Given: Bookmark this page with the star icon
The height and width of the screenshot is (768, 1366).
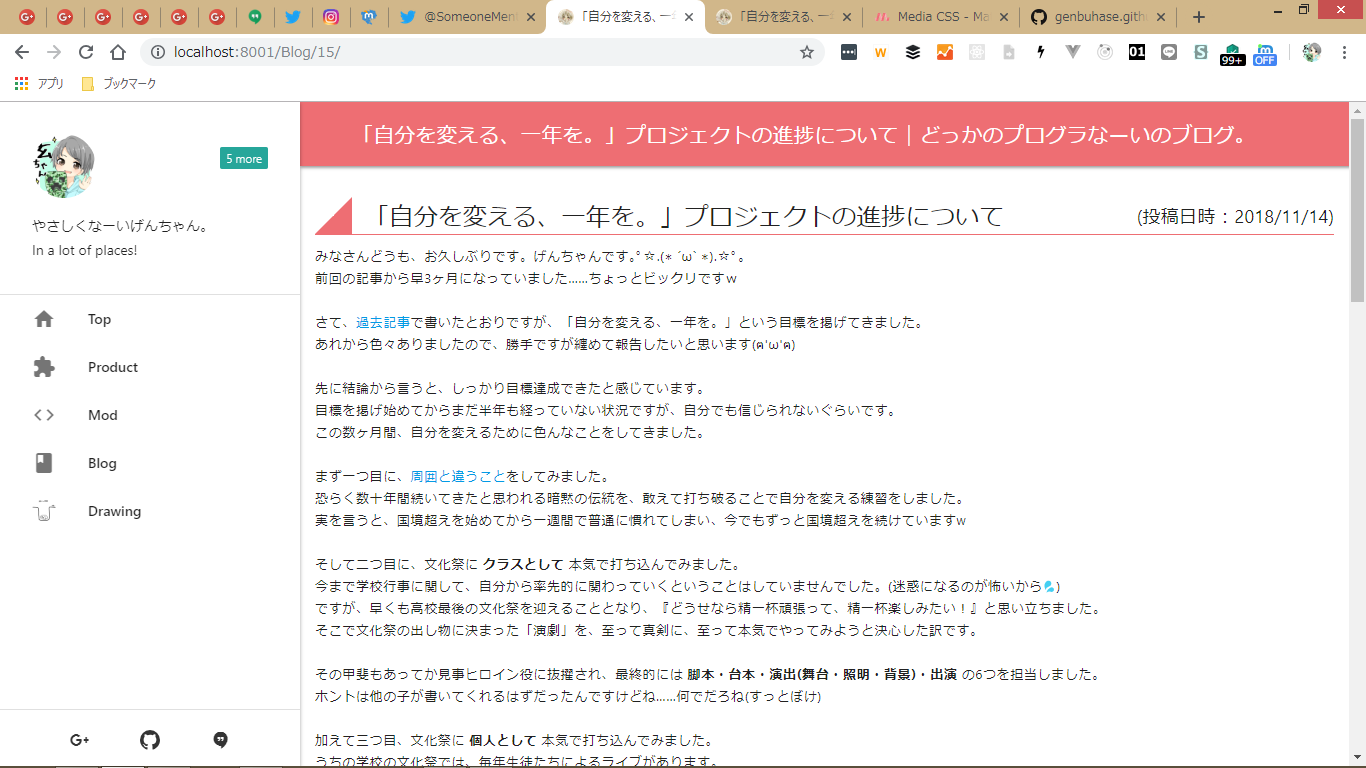Looking at the screenshot, I should [806, 52].
